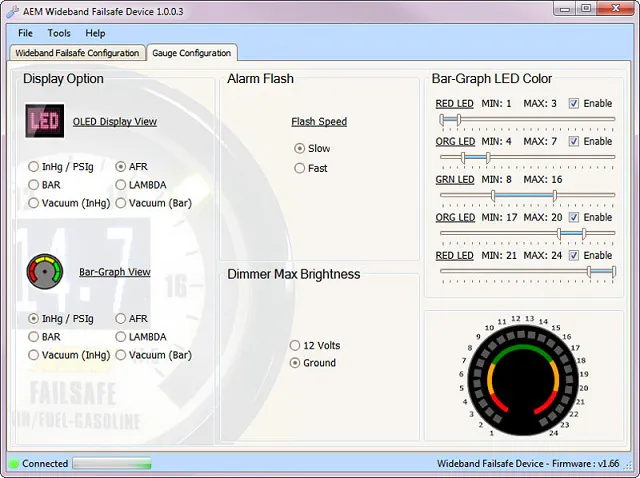
Task: Click the OLED Display View link
Action: tap(114, 122)
